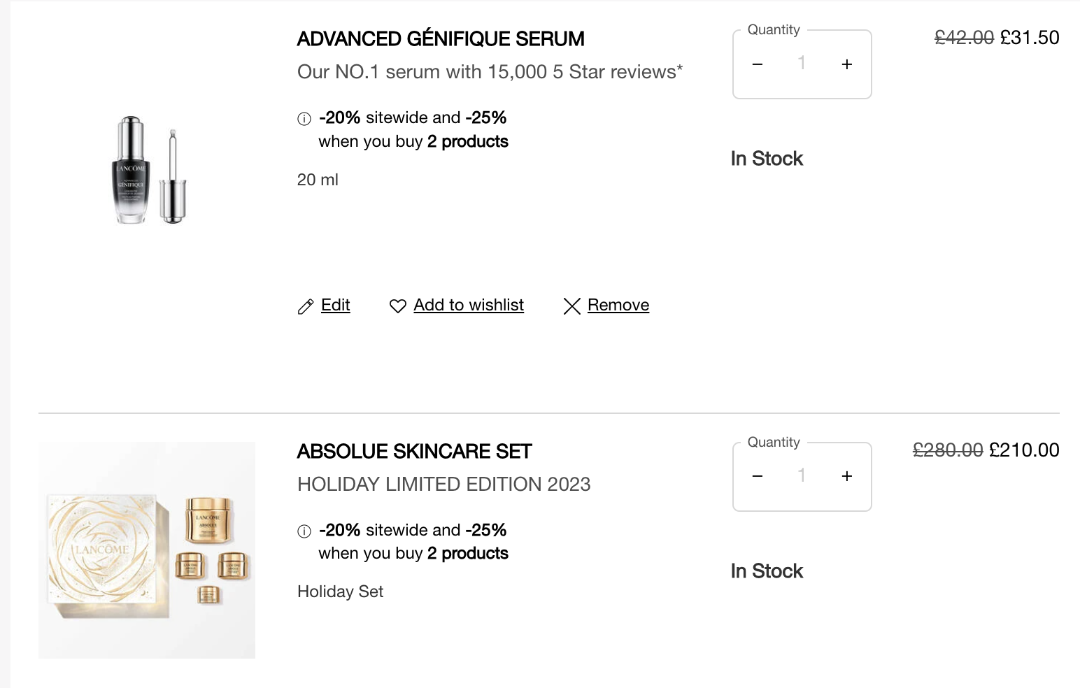Screen dimensions: 1080x688
Task: Click the heart wishlist icon
Action: (x=398, y=306)
